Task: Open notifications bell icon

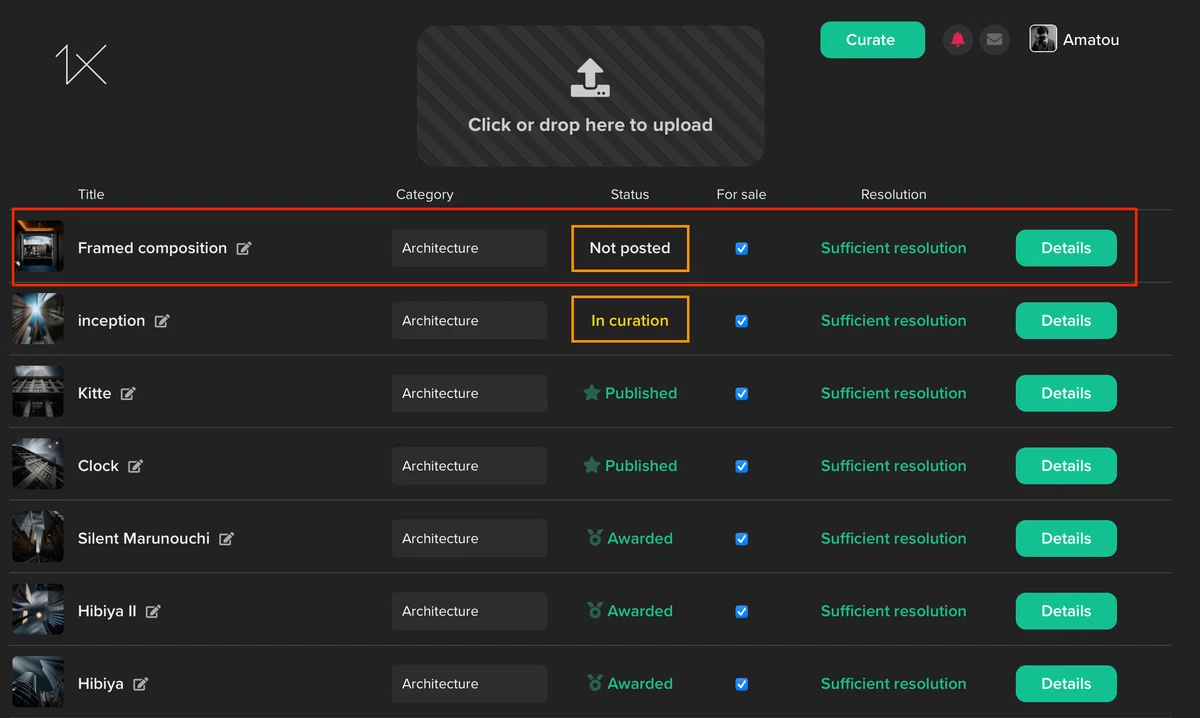Action: (958, 40)
